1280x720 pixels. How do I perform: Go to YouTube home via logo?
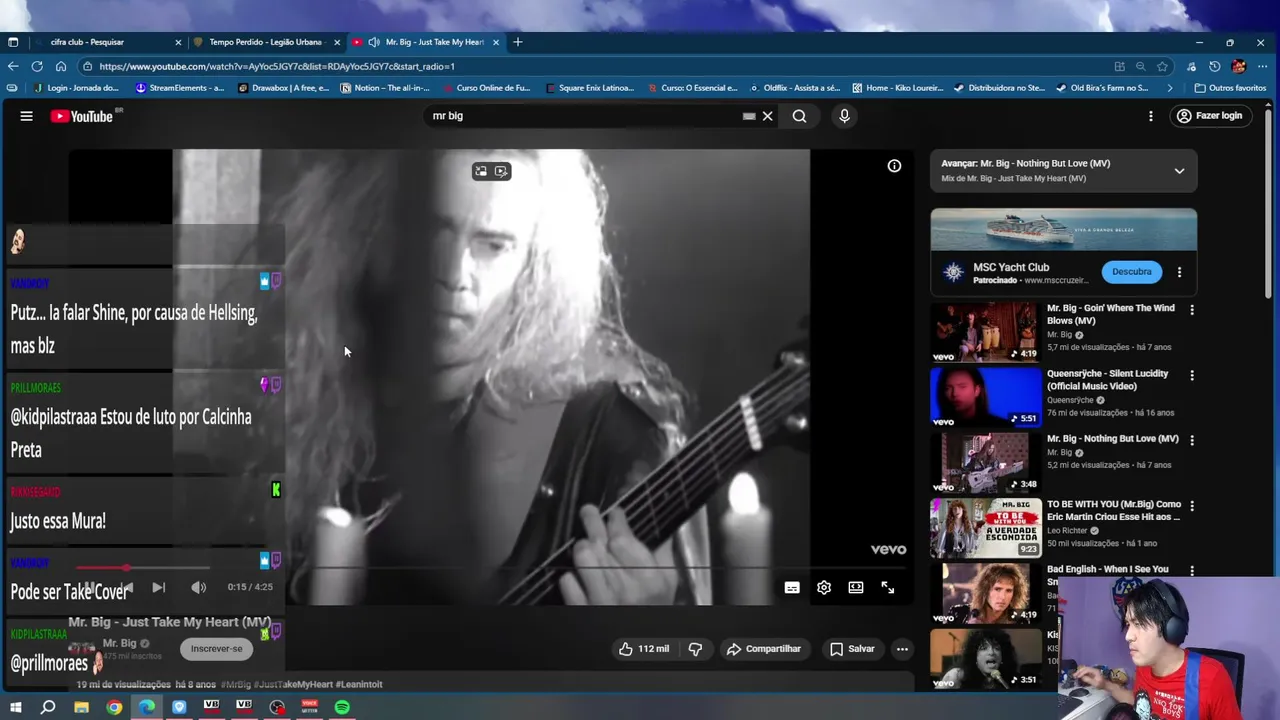(82, 116)
